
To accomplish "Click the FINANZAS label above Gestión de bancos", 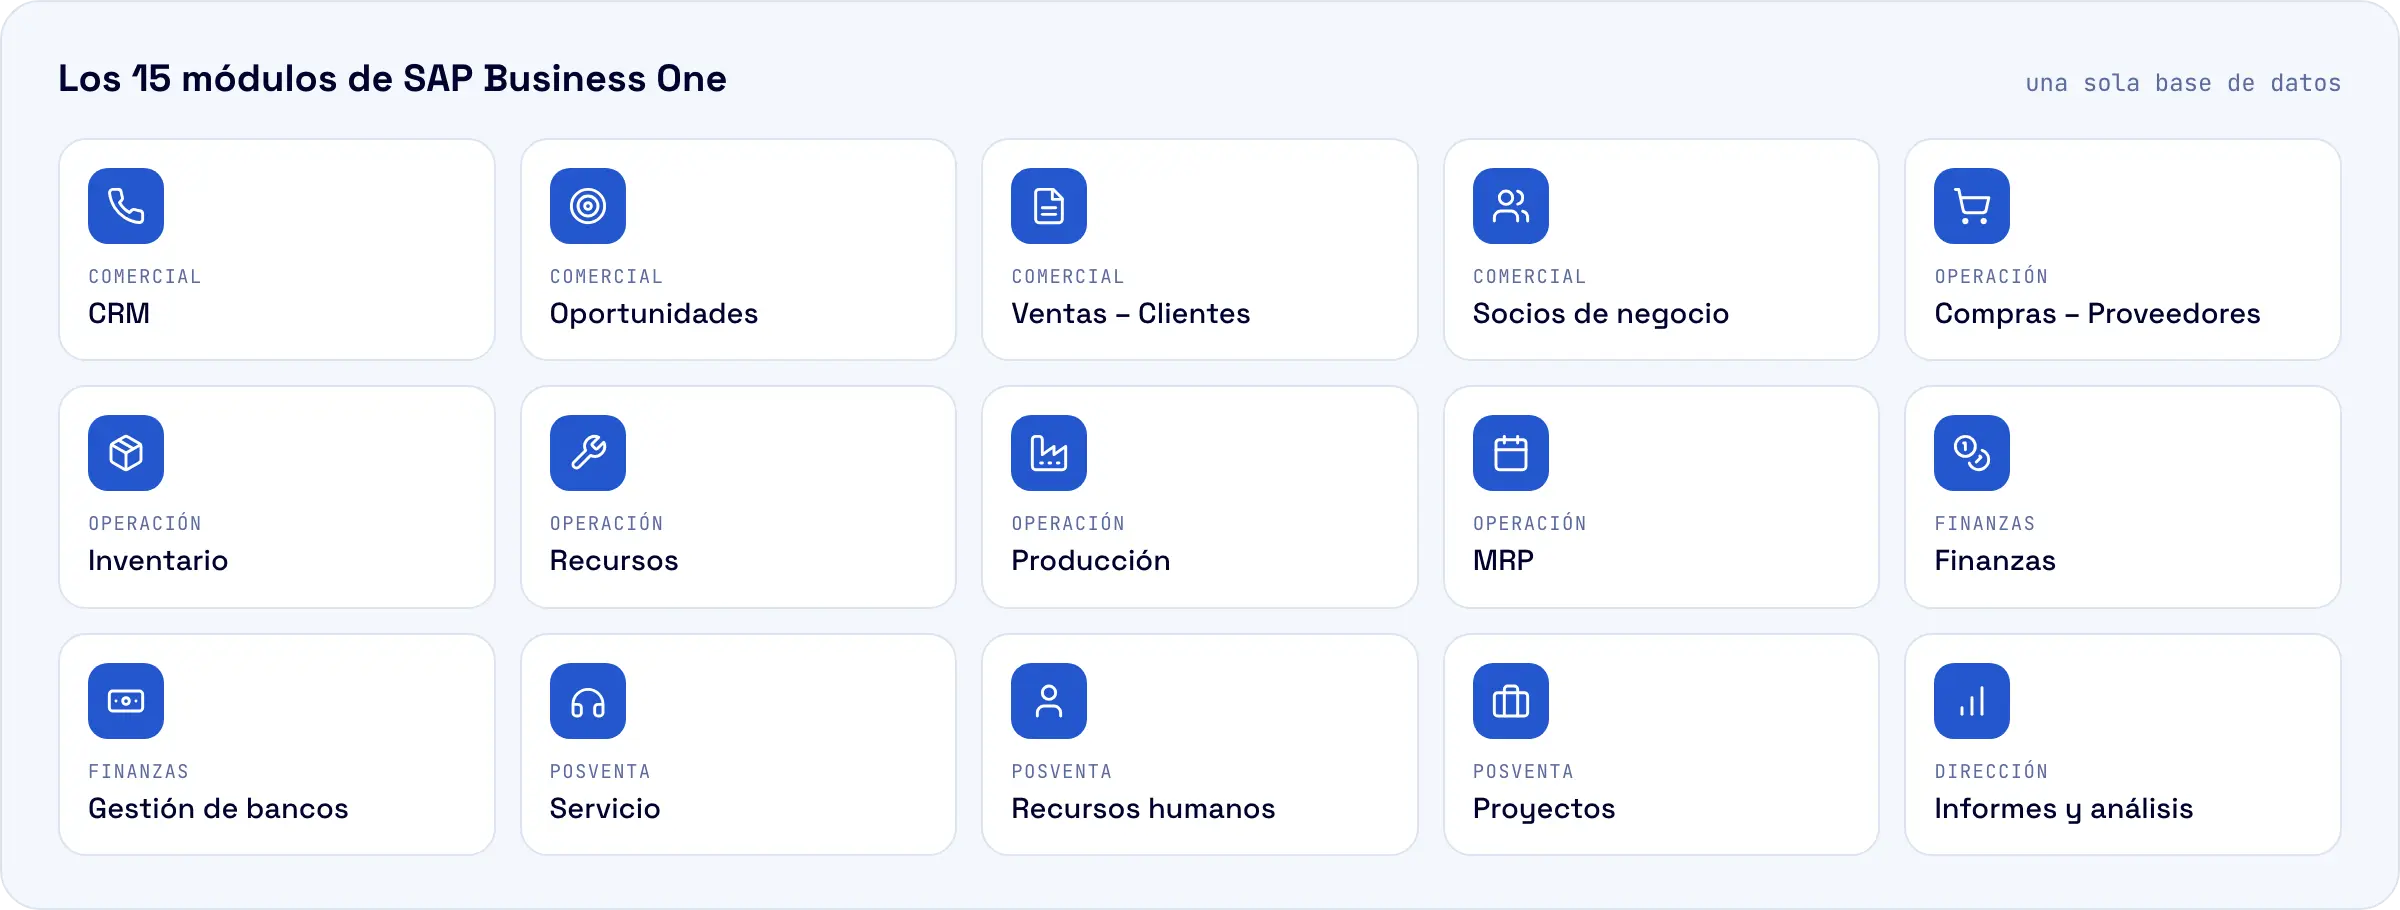I will 139,771.
